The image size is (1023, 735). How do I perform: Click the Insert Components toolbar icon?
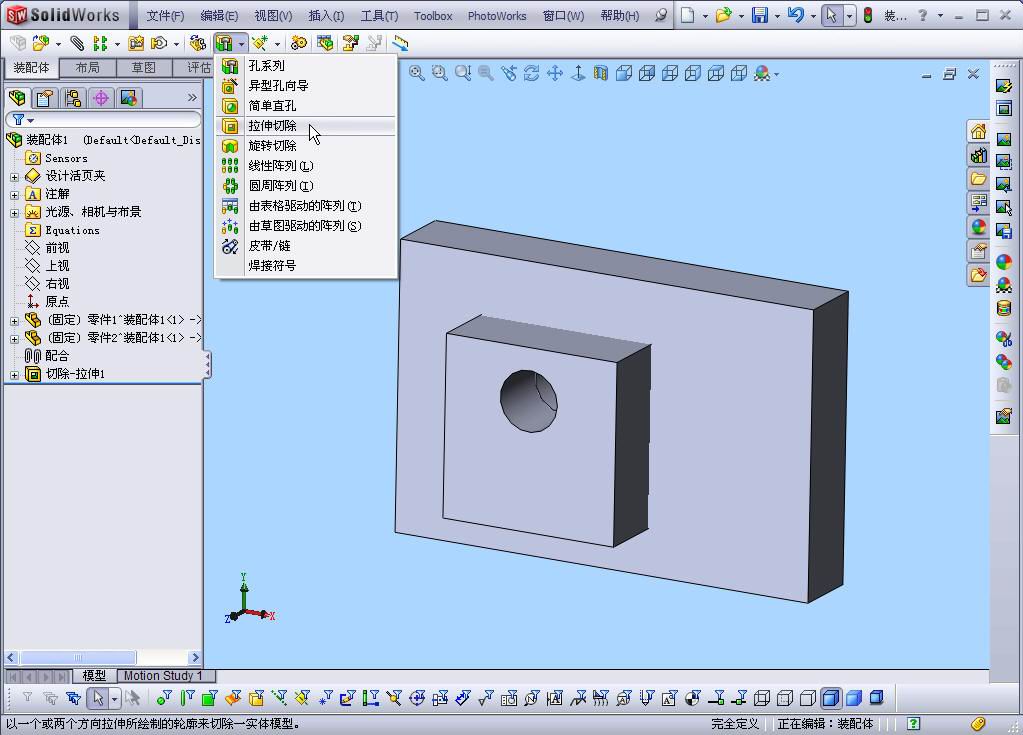40,43
